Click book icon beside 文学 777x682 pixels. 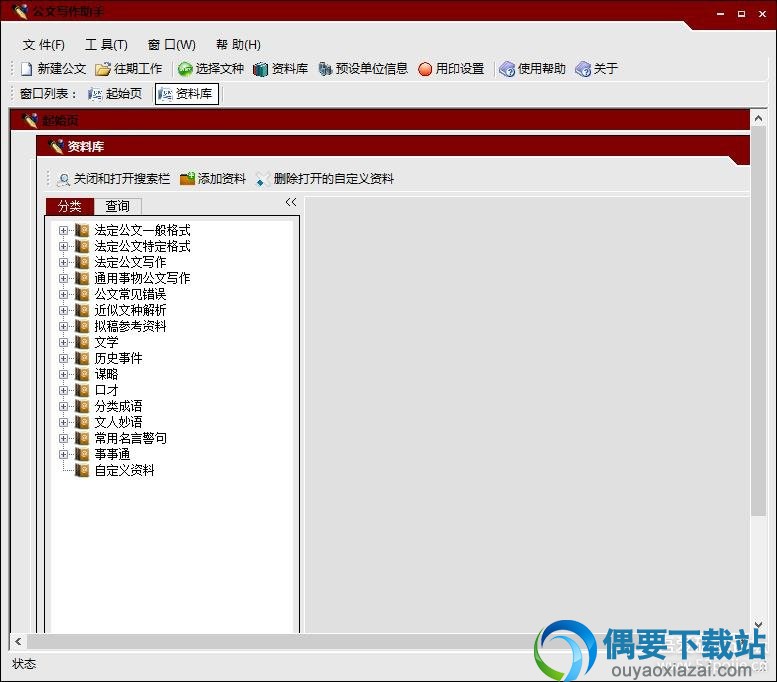point(82,342)
